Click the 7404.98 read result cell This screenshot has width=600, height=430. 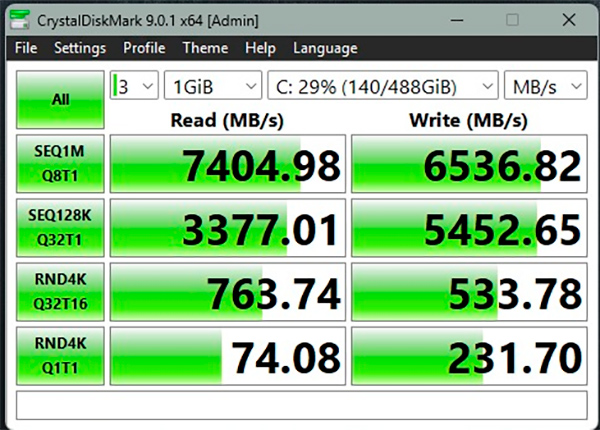point(227,163)
